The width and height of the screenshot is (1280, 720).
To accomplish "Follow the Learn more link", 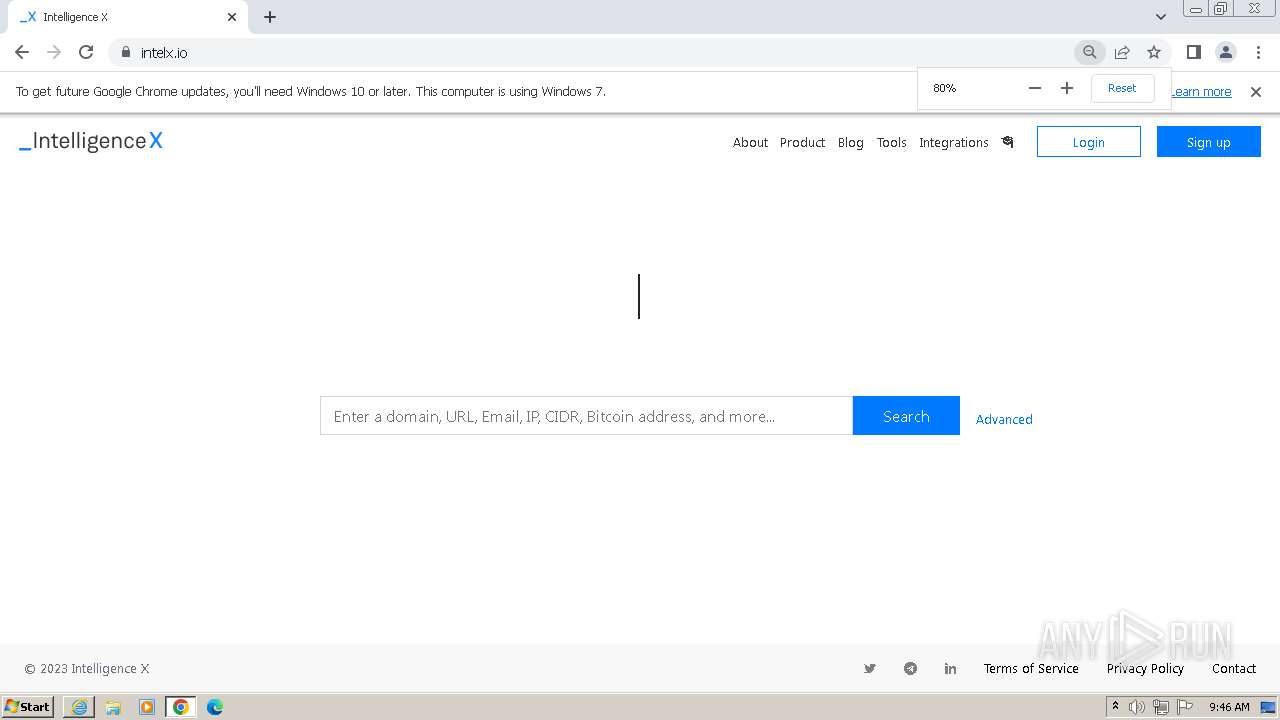I will pos(1201,92).
